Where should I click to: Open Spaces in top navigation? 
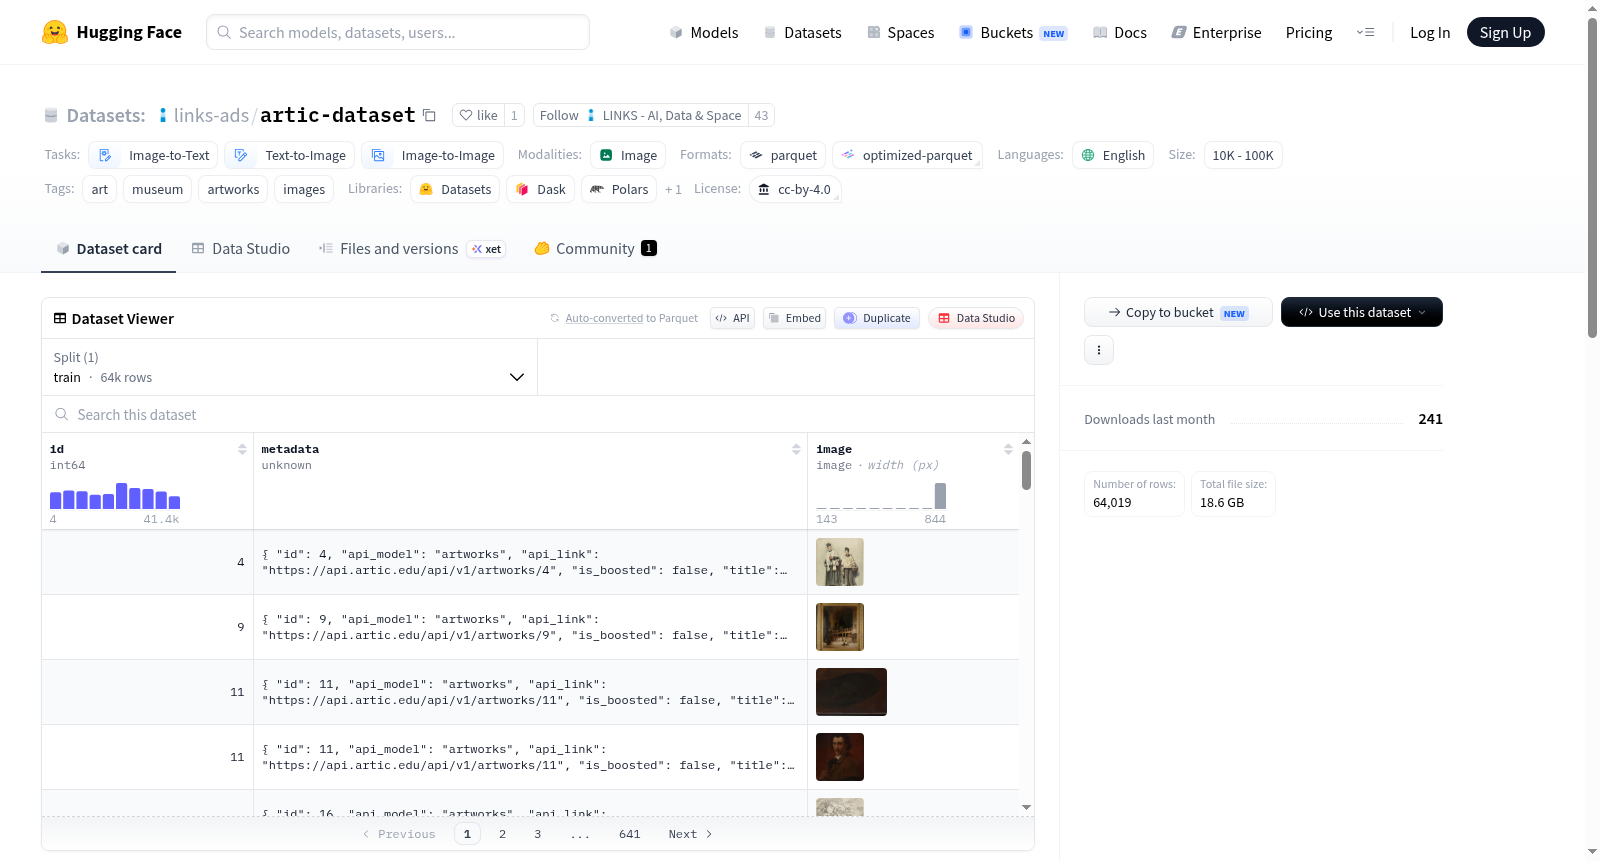(x=900, y=32)
